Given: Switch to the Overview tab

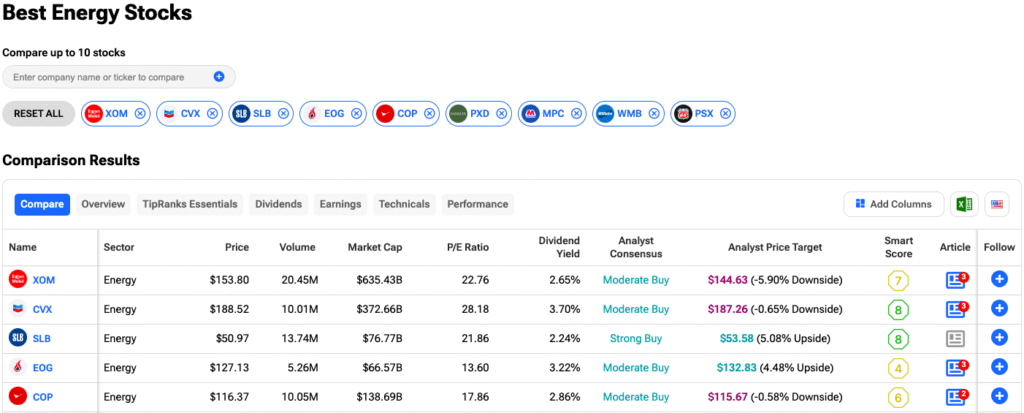Looking at the screenshot, I should [103, 204].
